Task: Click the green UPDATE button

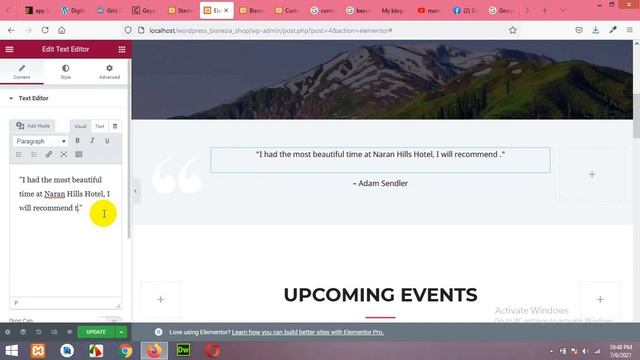Action: [x=96, y=332]
